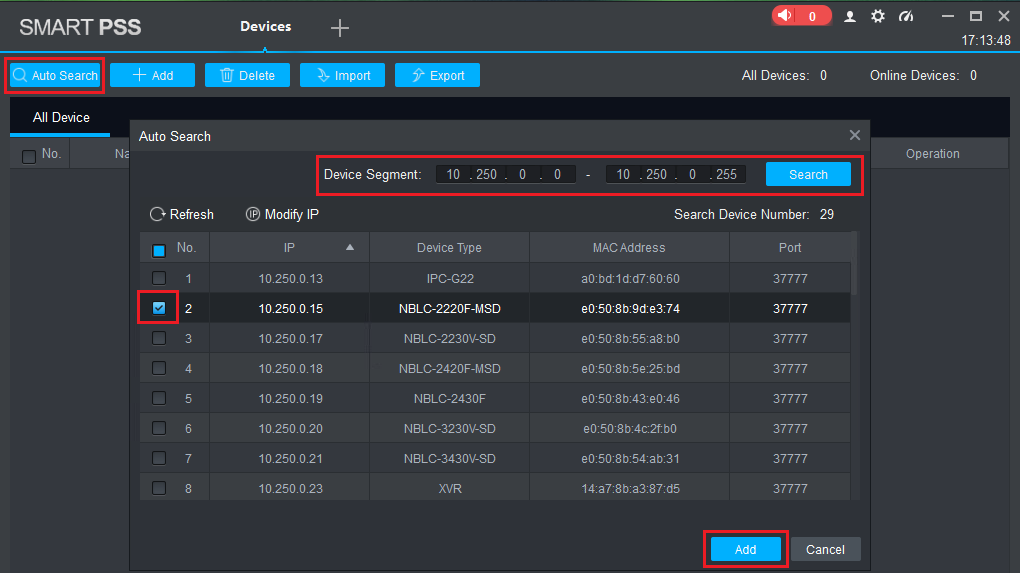This screenshot has height=573, width=1020.
Task: Check the box for device 10.250.0.13
Action: click(159, 278)
